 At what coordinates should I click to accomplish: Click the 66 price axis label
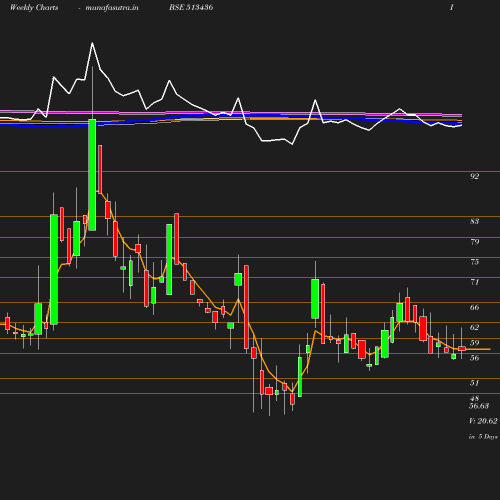click(x=474, y=307)
